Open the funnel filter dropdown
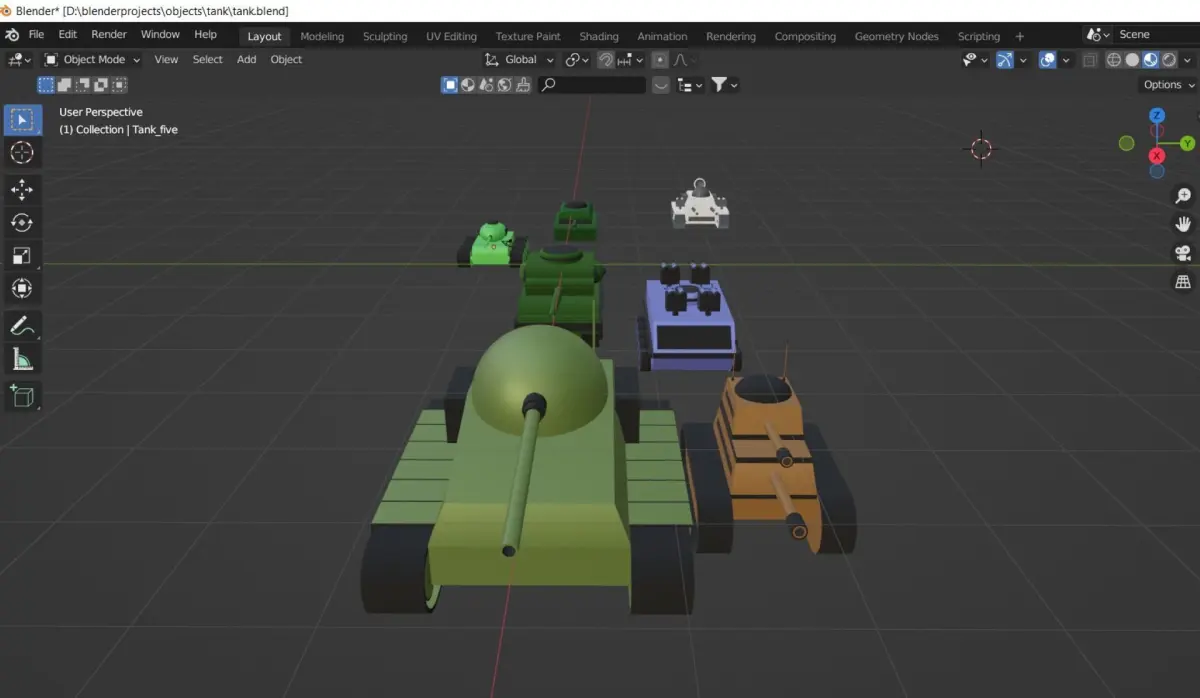 [x=724, y=85]
